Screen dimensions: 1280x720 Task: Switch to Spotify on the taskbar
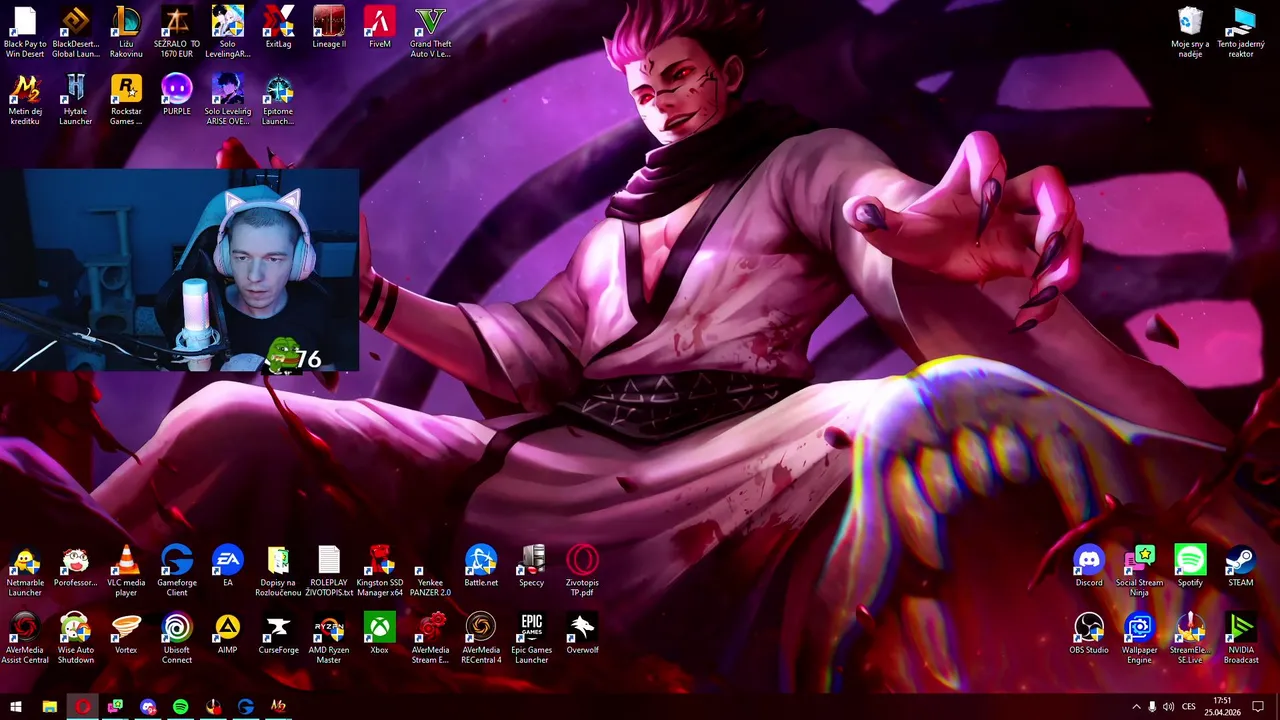(x=180, y=707)
